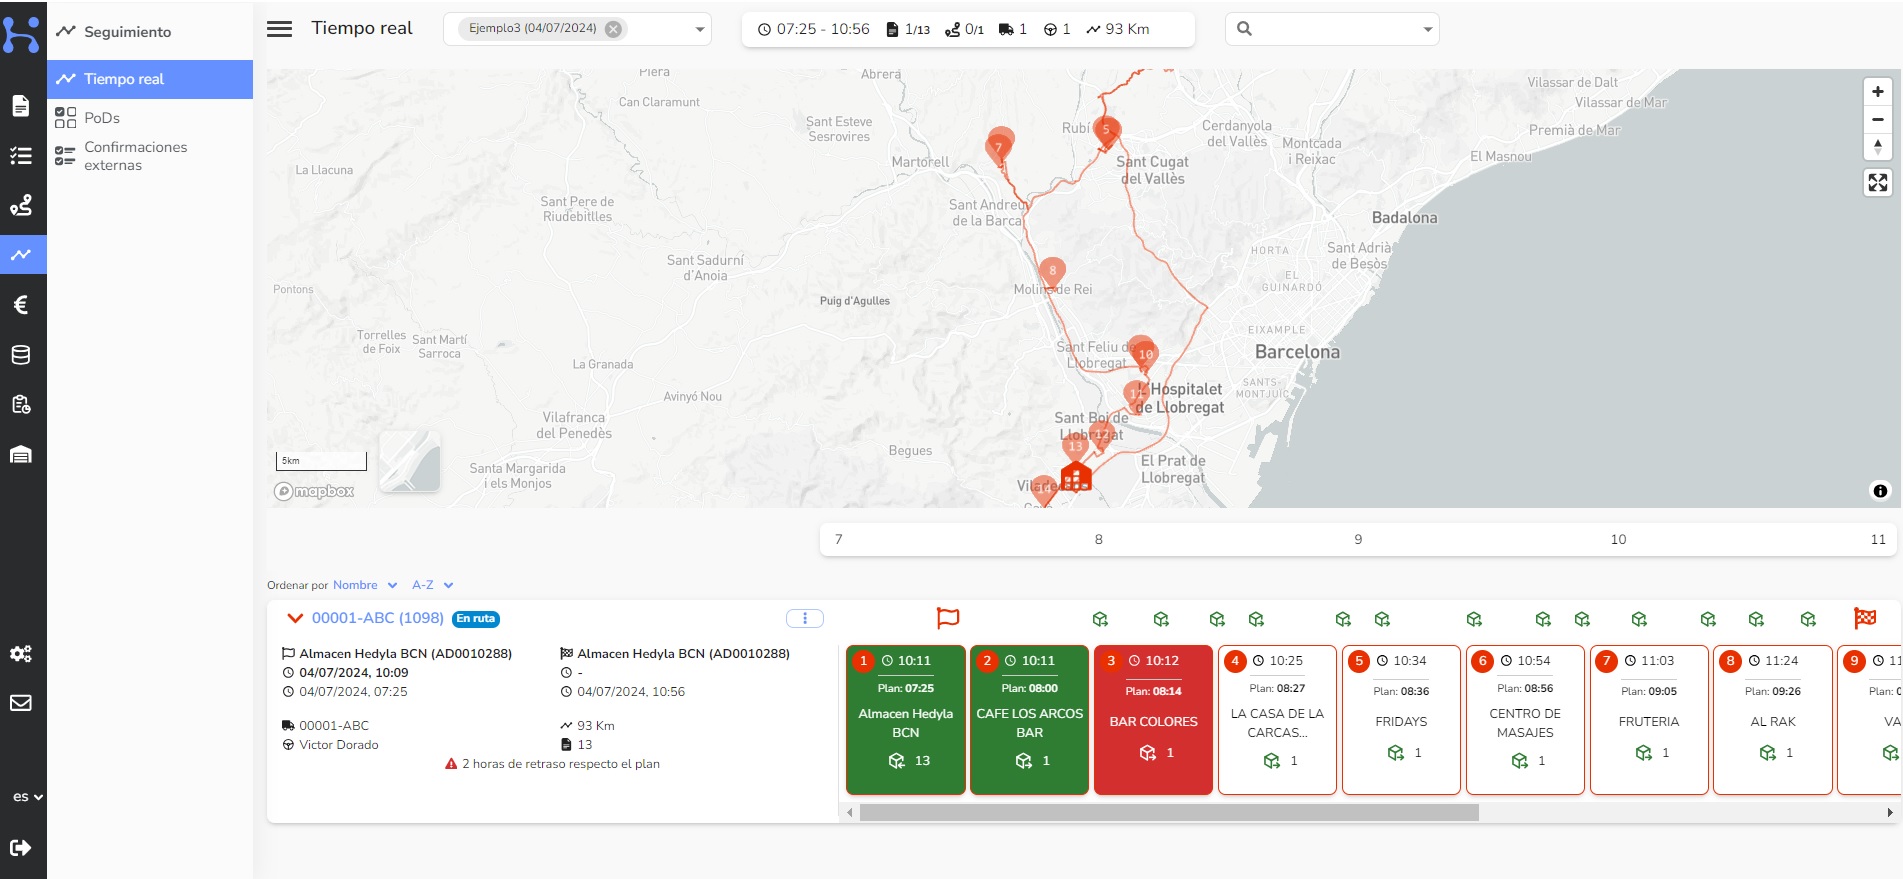Open the warehouse sidebar icon
1903x879 pixels.
(x=21, y=455)
